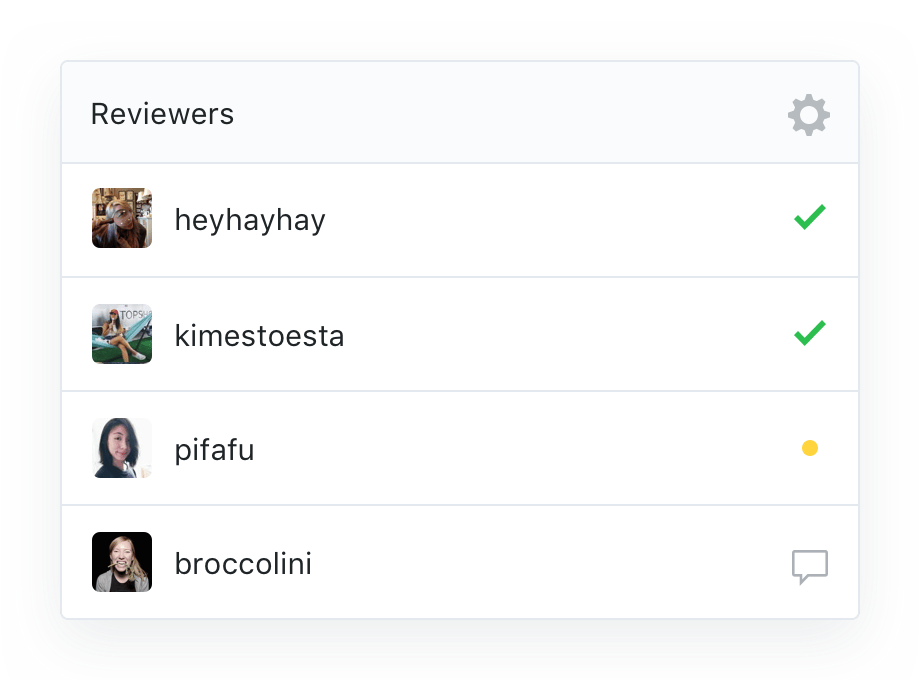
Task: Click heyhayhay's profile avatar
Action: click(x=121, y=218)
